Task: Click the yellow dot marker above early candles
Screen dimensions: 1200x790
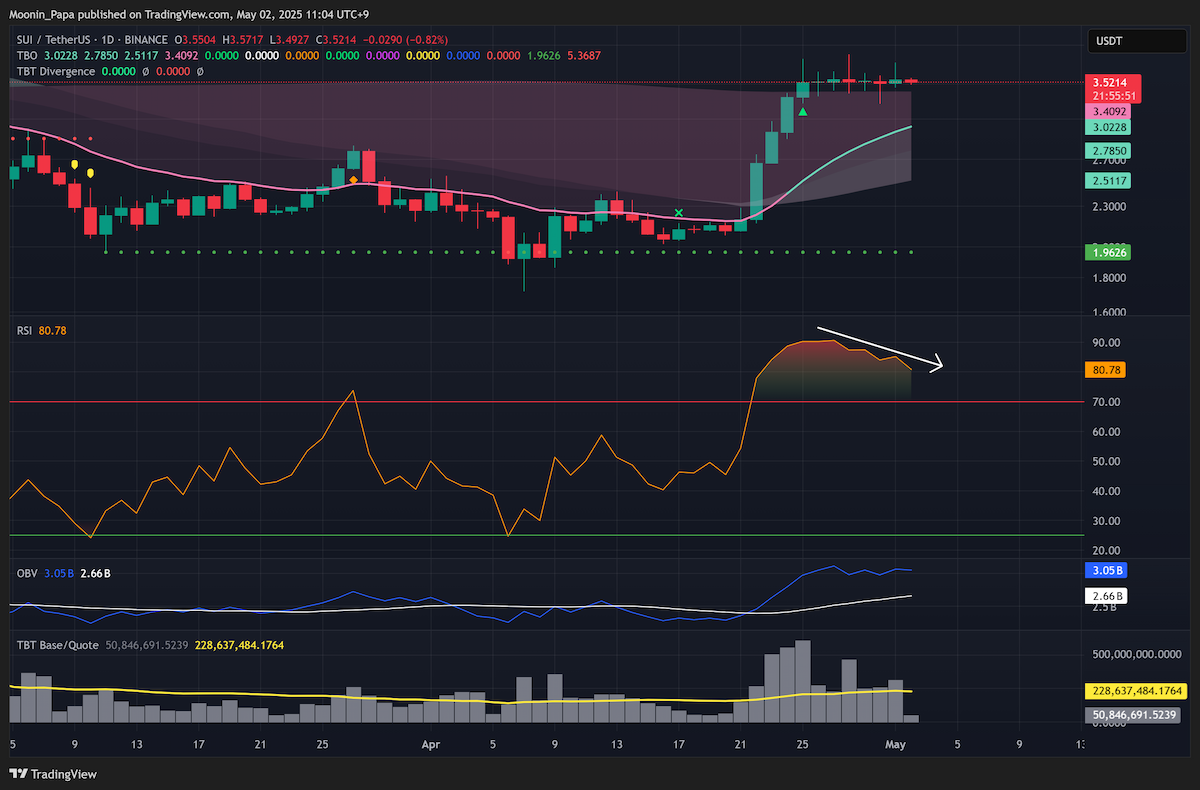Action: click(91, 173)
